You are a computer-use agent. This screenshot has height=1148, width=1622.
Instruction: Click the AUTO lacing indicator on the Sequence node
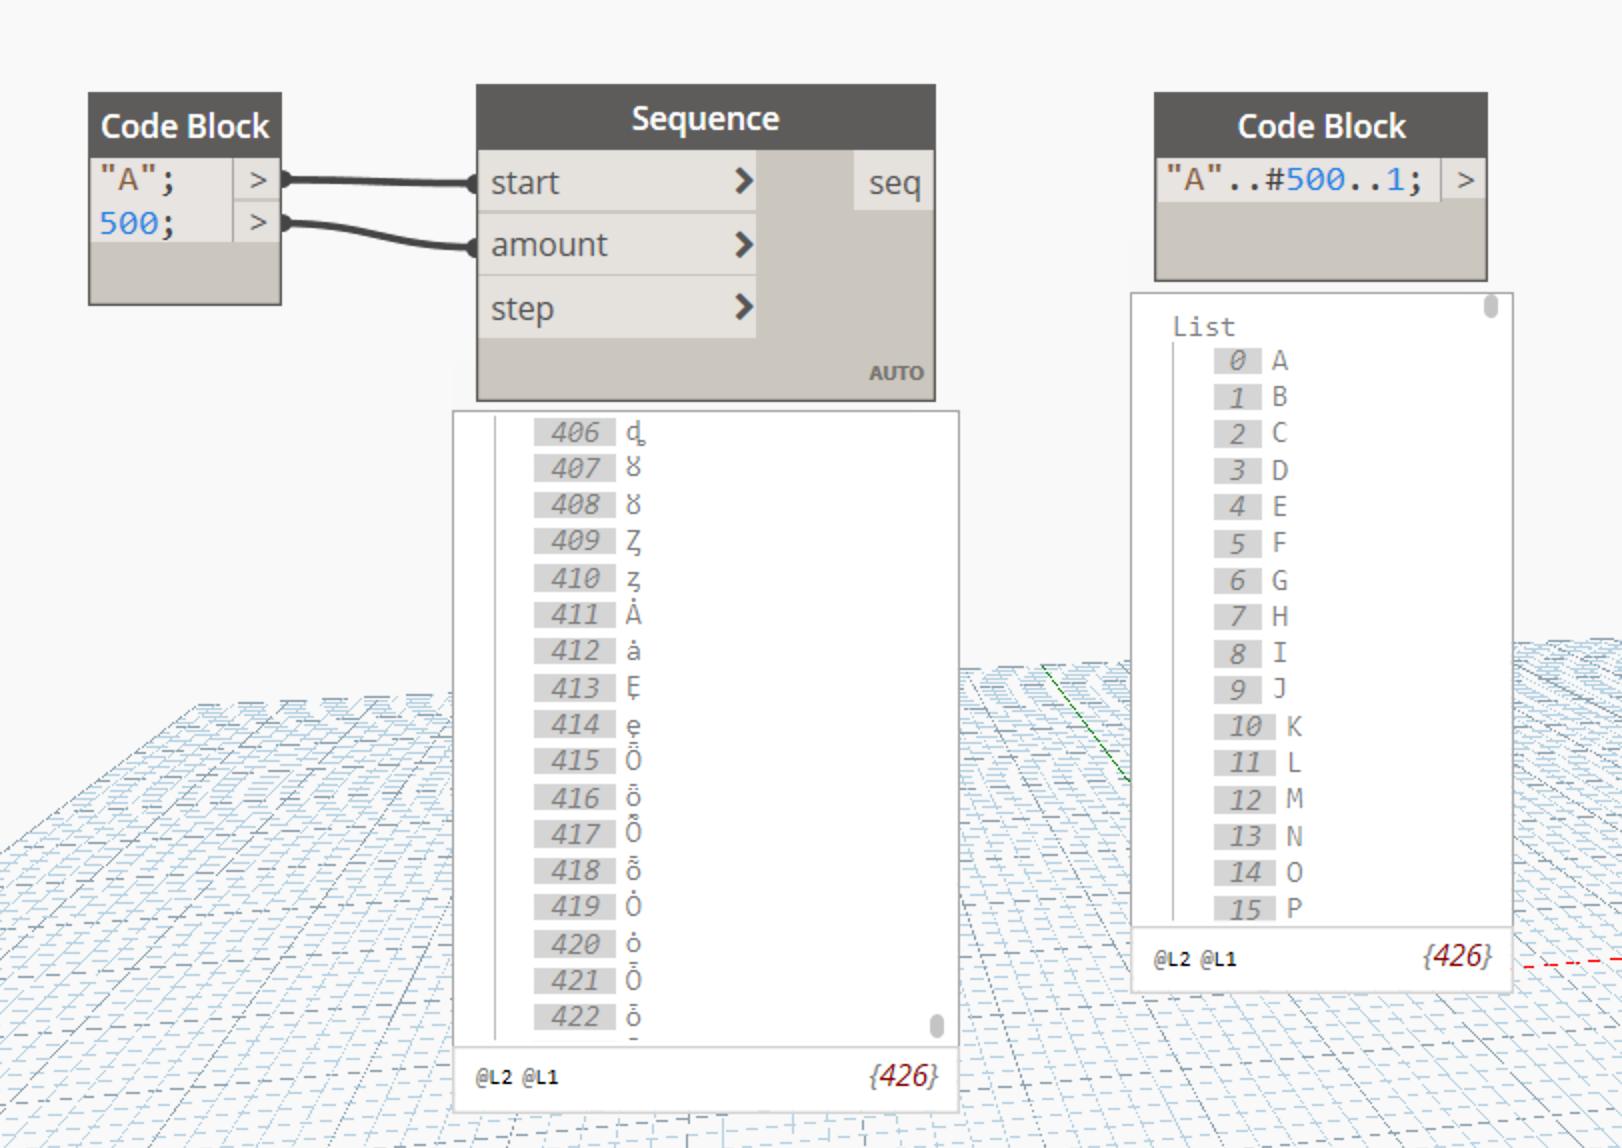895,372
